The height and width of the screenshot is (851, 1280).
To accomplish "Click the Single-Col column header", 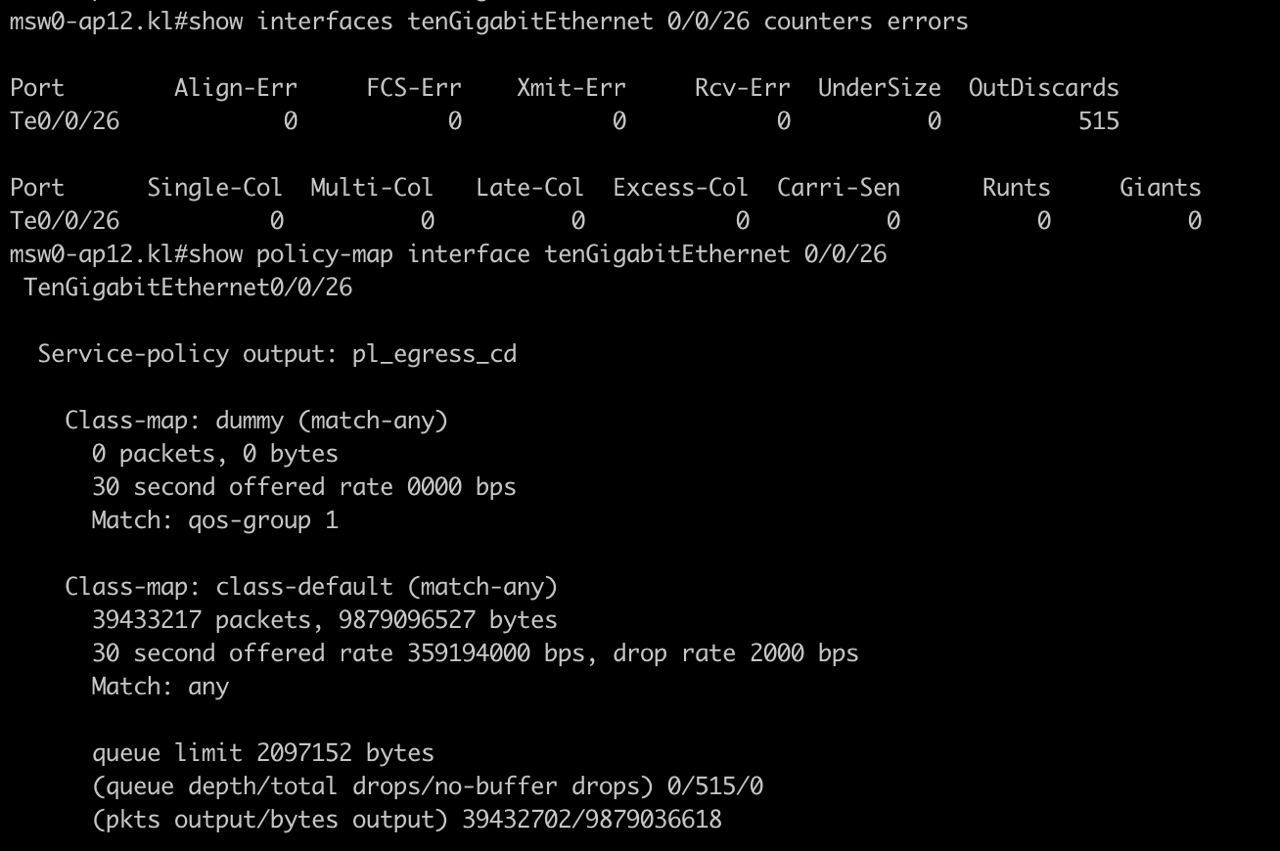I will click(x=214, y=188).
